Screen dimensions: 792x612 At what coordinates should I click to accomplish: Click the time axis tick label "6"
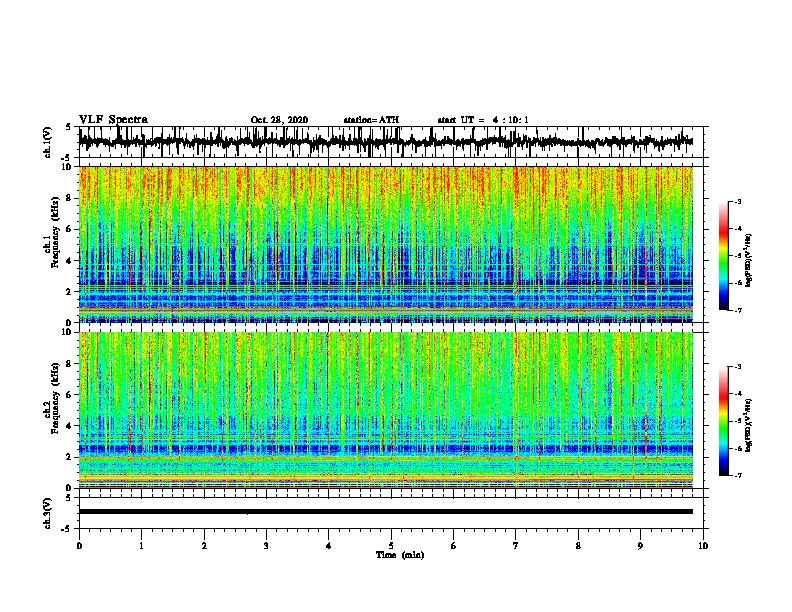[x=454, y=546]
